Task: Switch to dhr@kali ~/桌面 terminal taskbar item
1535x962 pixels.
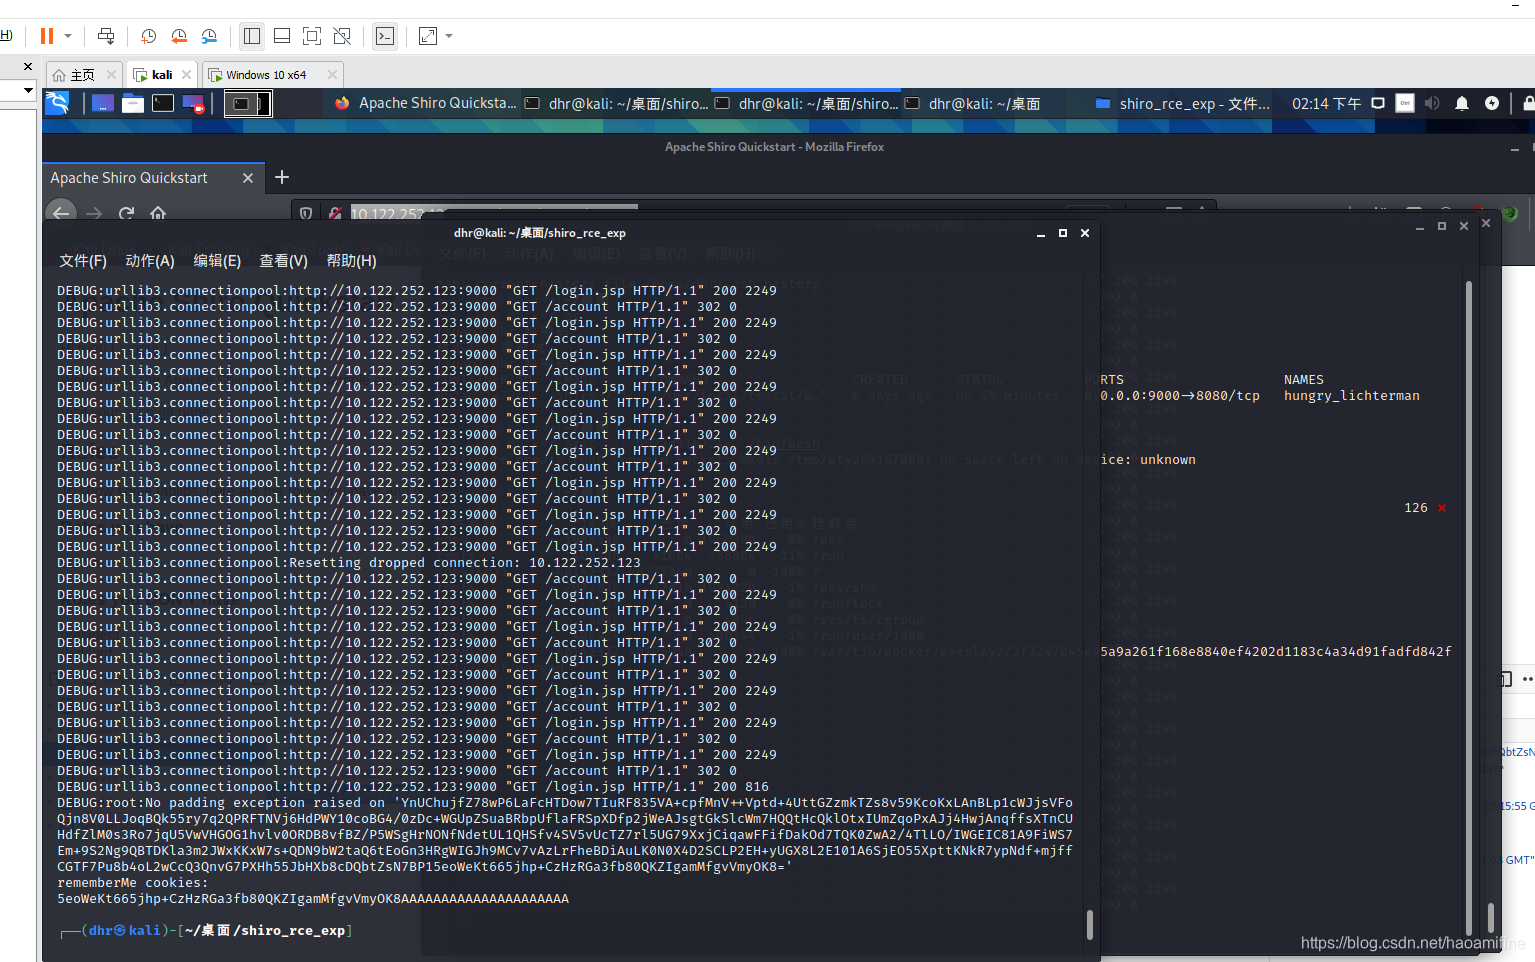Action: pyautogui.click(x=975, y=103)
